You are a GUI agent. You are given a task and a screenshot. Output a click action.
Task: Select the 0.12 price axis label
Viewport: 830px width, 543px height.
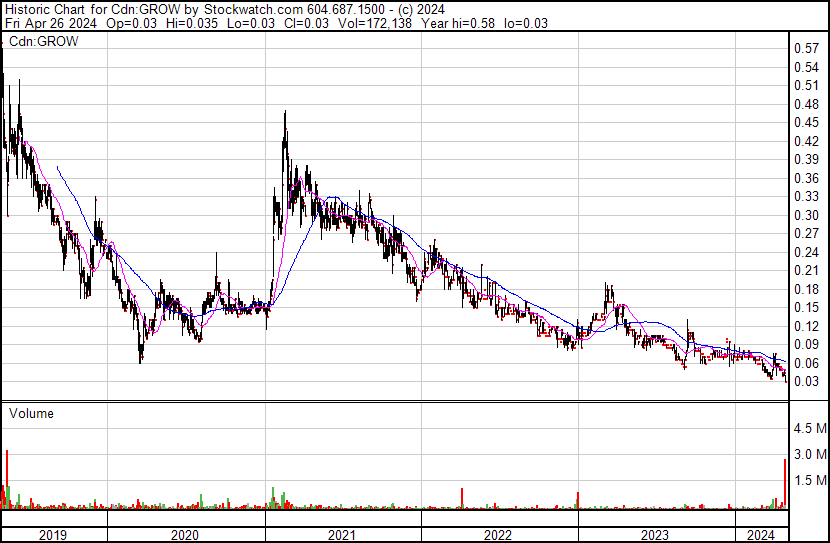[x=807, y=327]
